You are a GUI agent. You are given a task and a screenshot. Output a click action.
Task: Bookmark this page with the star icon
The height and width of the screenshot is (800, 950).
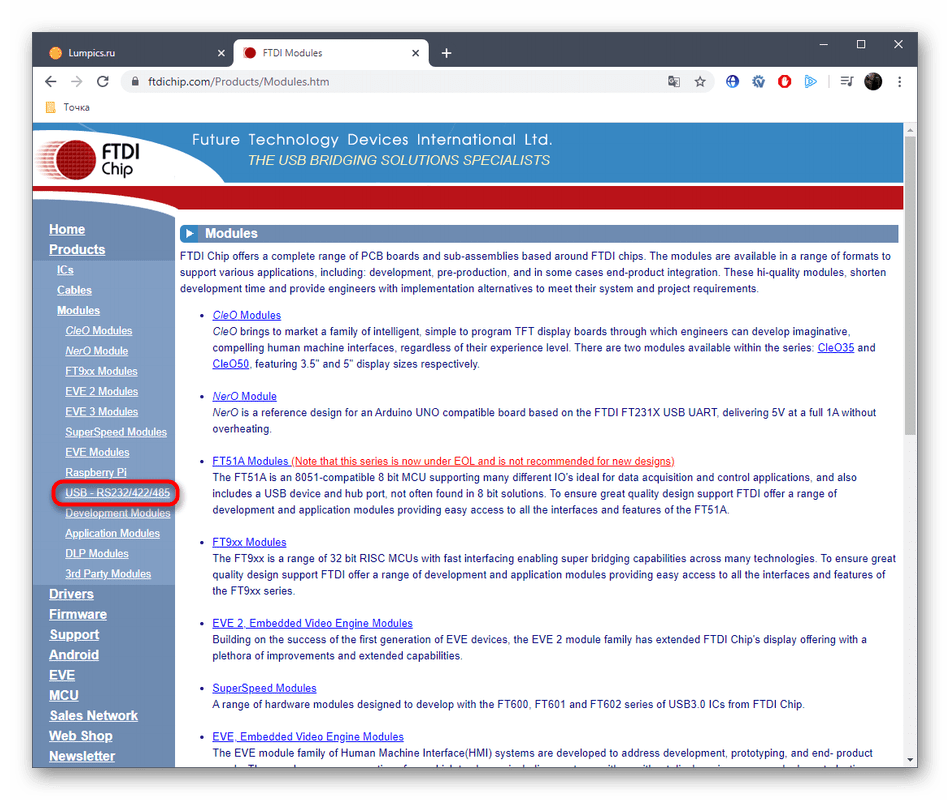click(x=700, y=82)
